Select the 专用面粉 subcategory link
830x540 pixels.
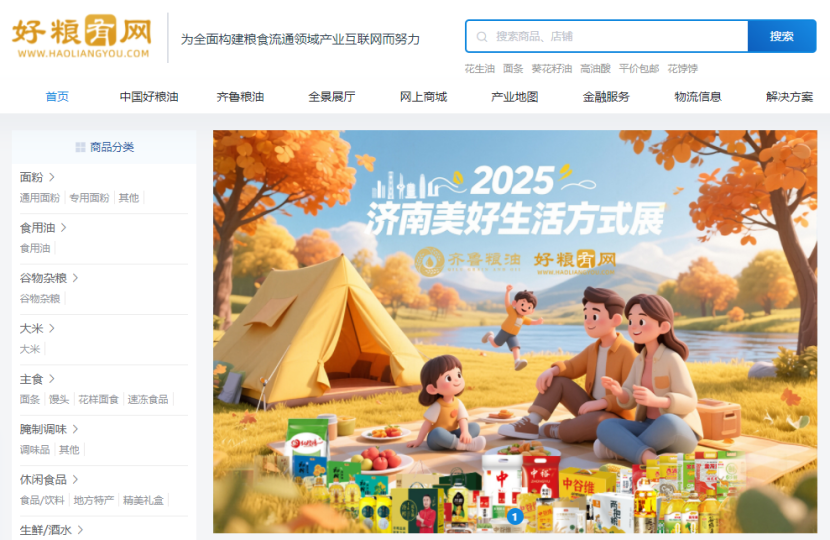coord(89,198)
